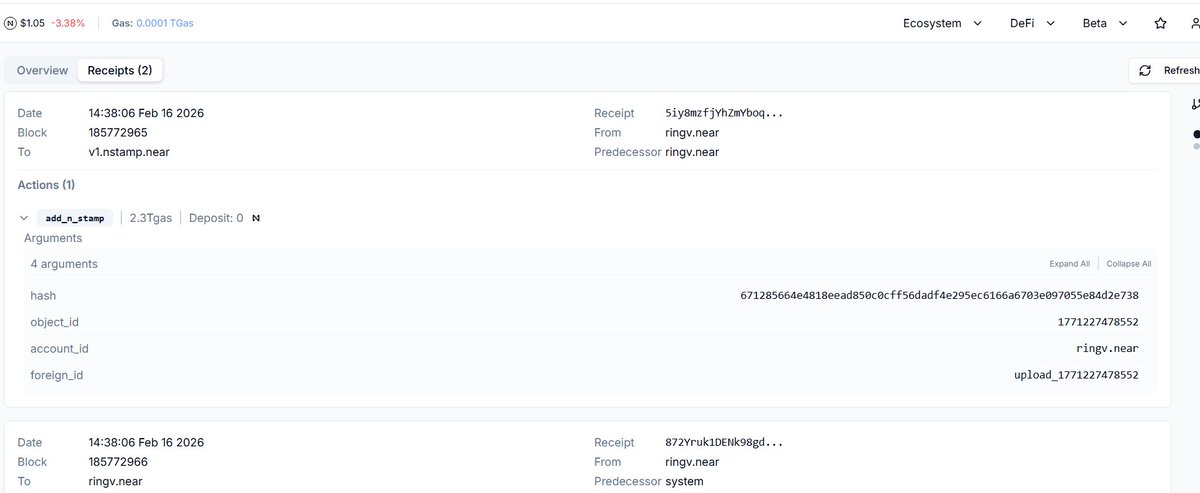Click the Actions (1) heading

pos(46,185)
